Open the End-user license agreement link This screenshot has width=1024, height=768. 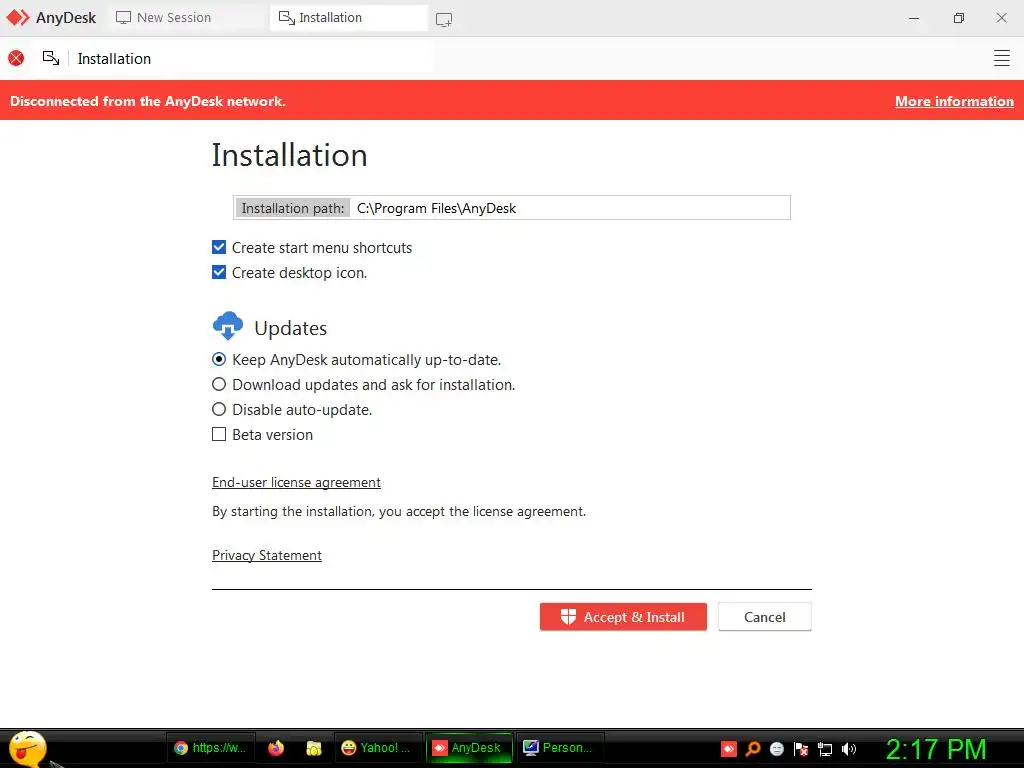(x=296, y=482)
